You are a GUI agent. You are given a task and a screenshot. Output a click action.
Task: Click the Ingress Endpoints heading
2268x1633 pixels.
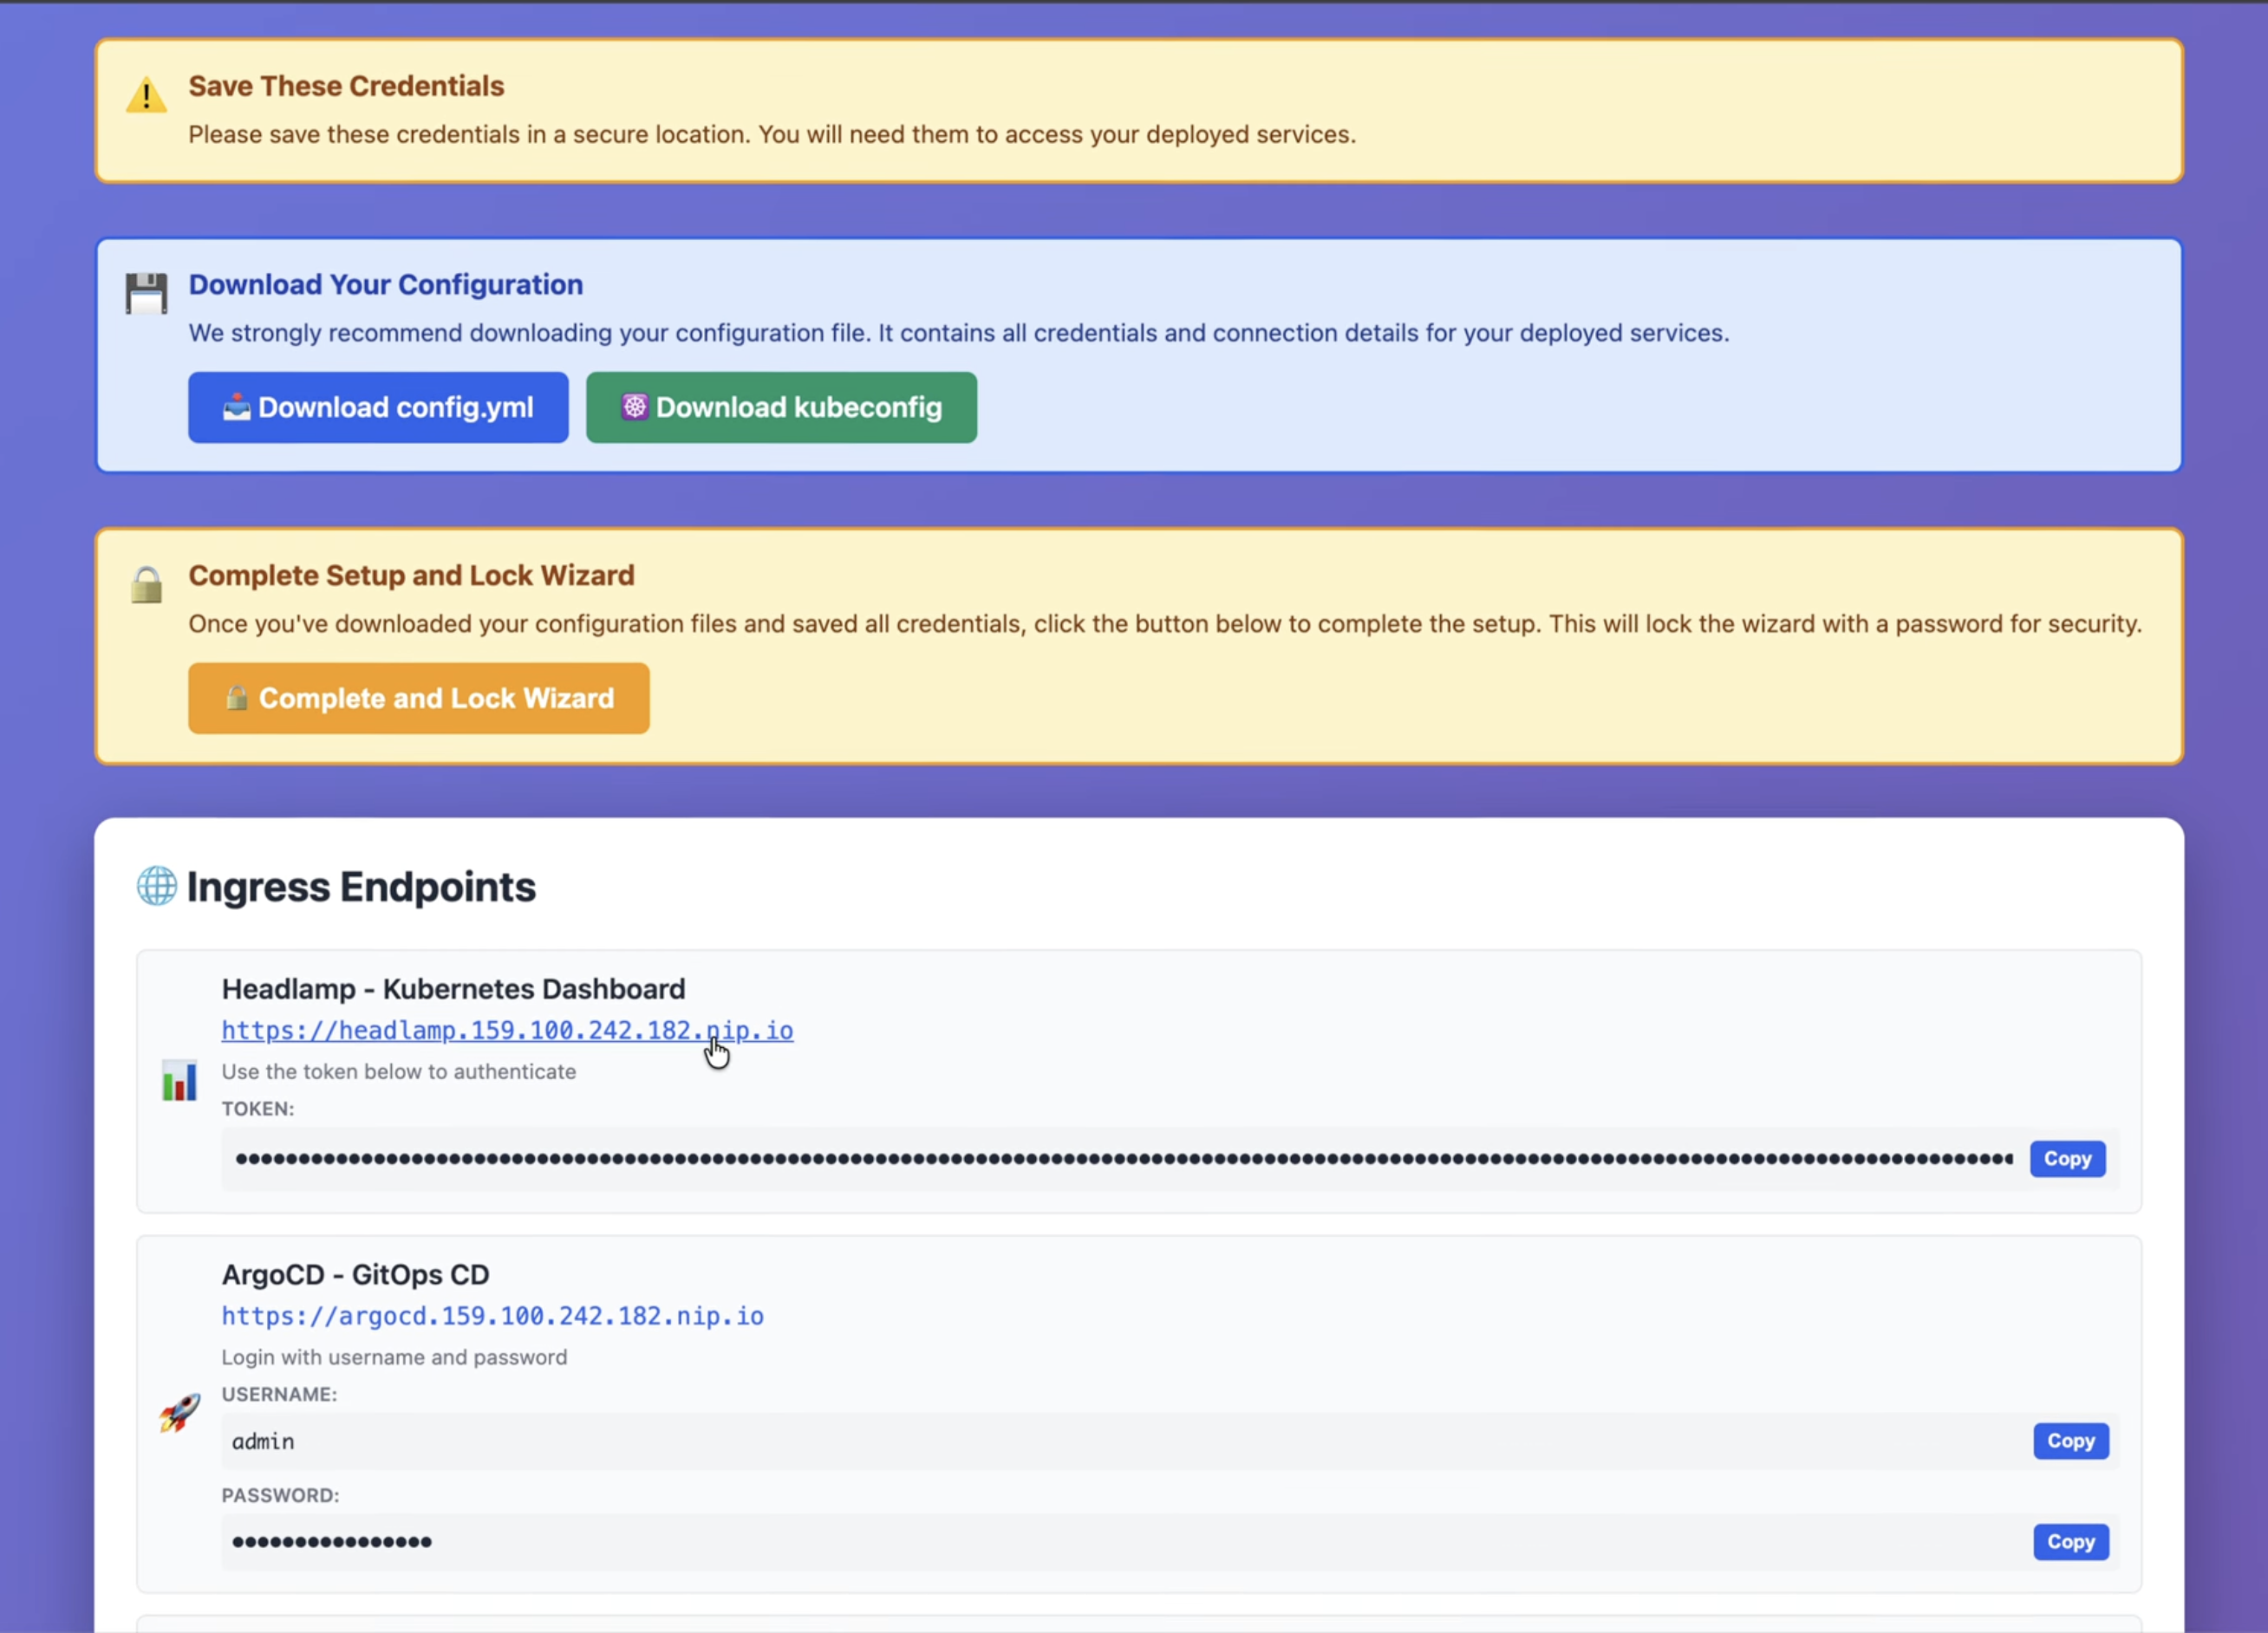coord(361,887)
